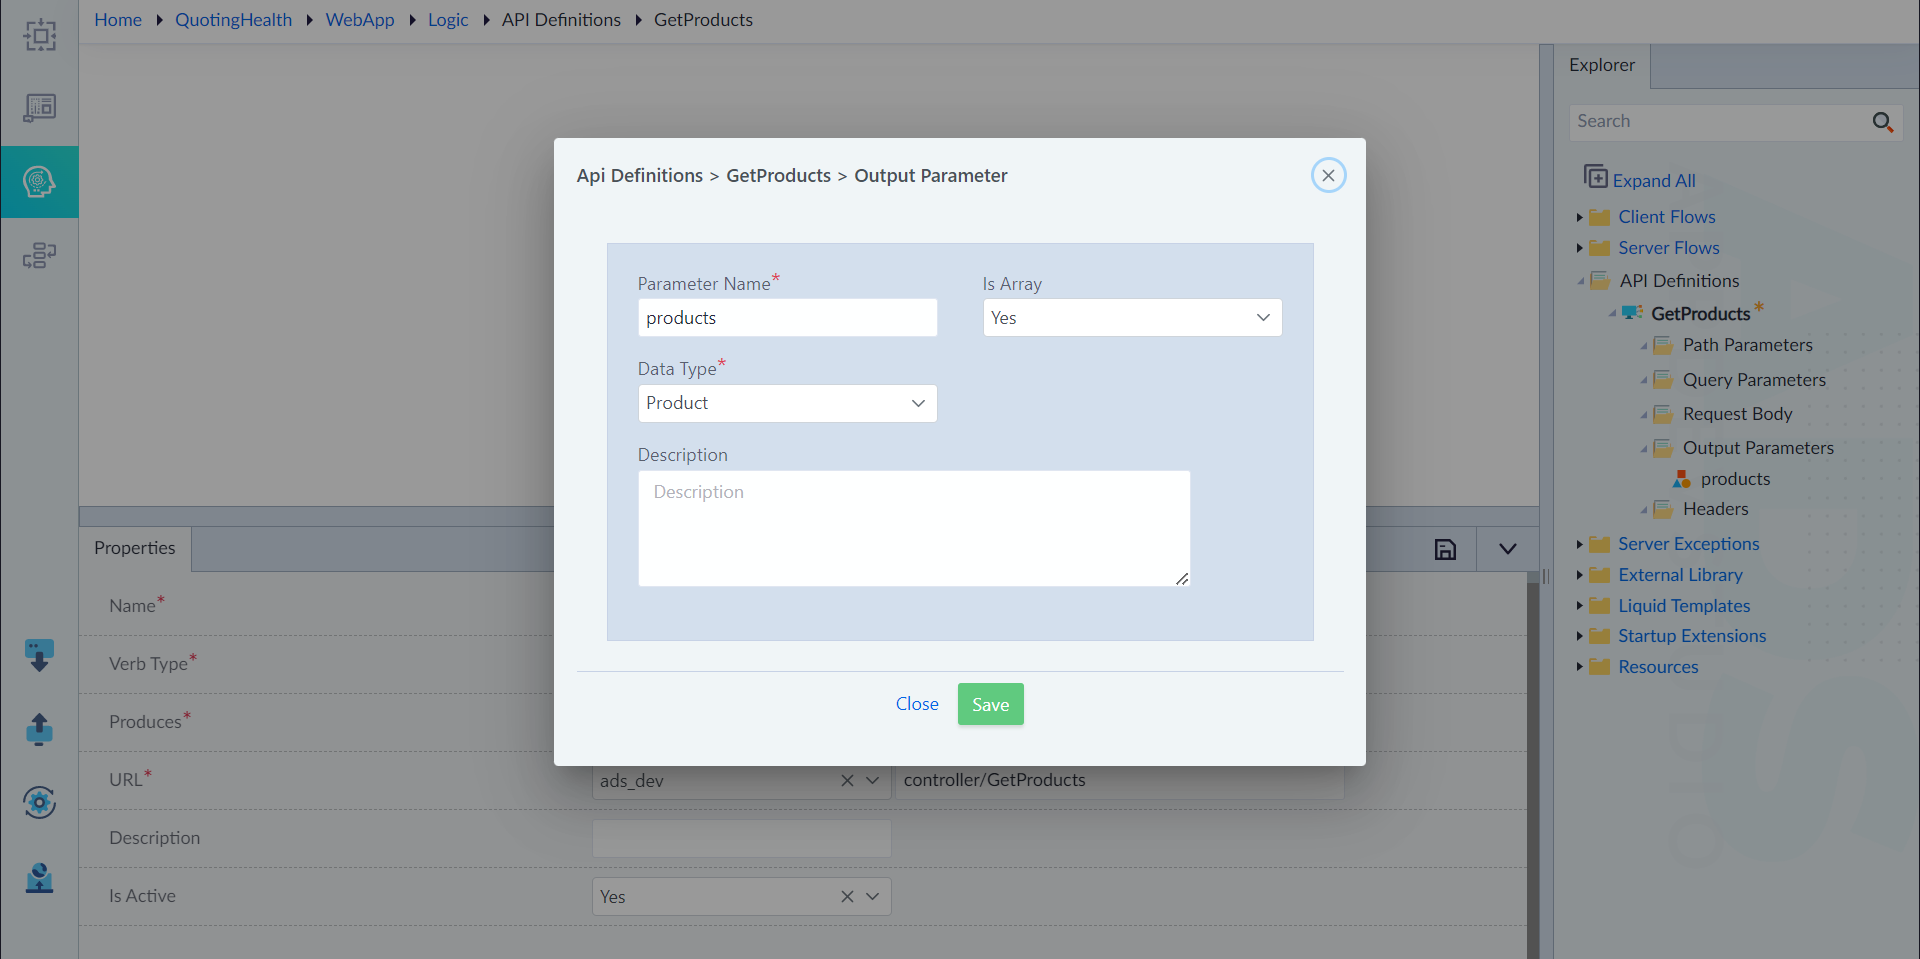Open the Is Array dropdown
The image size is (1920, 959).
pyautogui.click(x=1132, y=318)
